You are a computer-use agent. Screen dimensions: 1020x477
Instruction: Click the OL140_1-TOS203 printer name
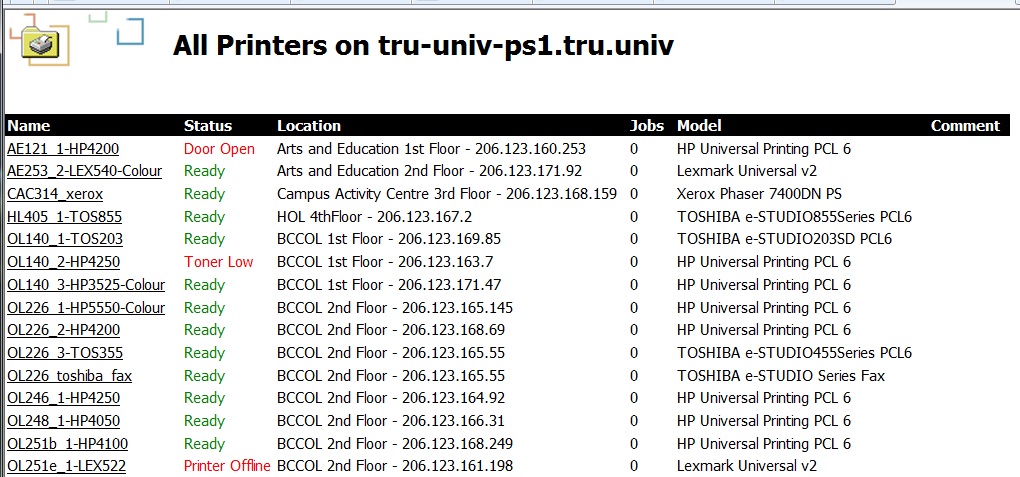(x=65, y=239)
